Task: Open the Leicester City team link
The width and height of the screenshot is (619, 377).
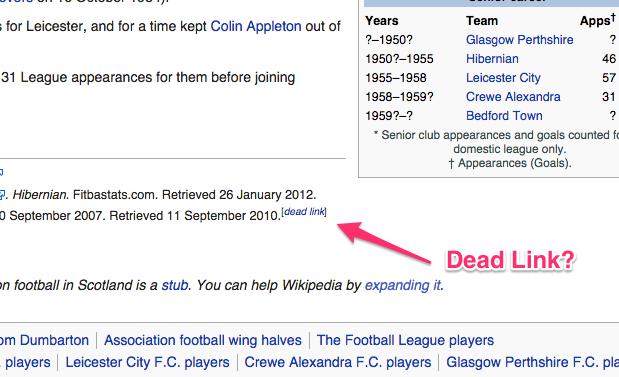Action: point(503,78)
